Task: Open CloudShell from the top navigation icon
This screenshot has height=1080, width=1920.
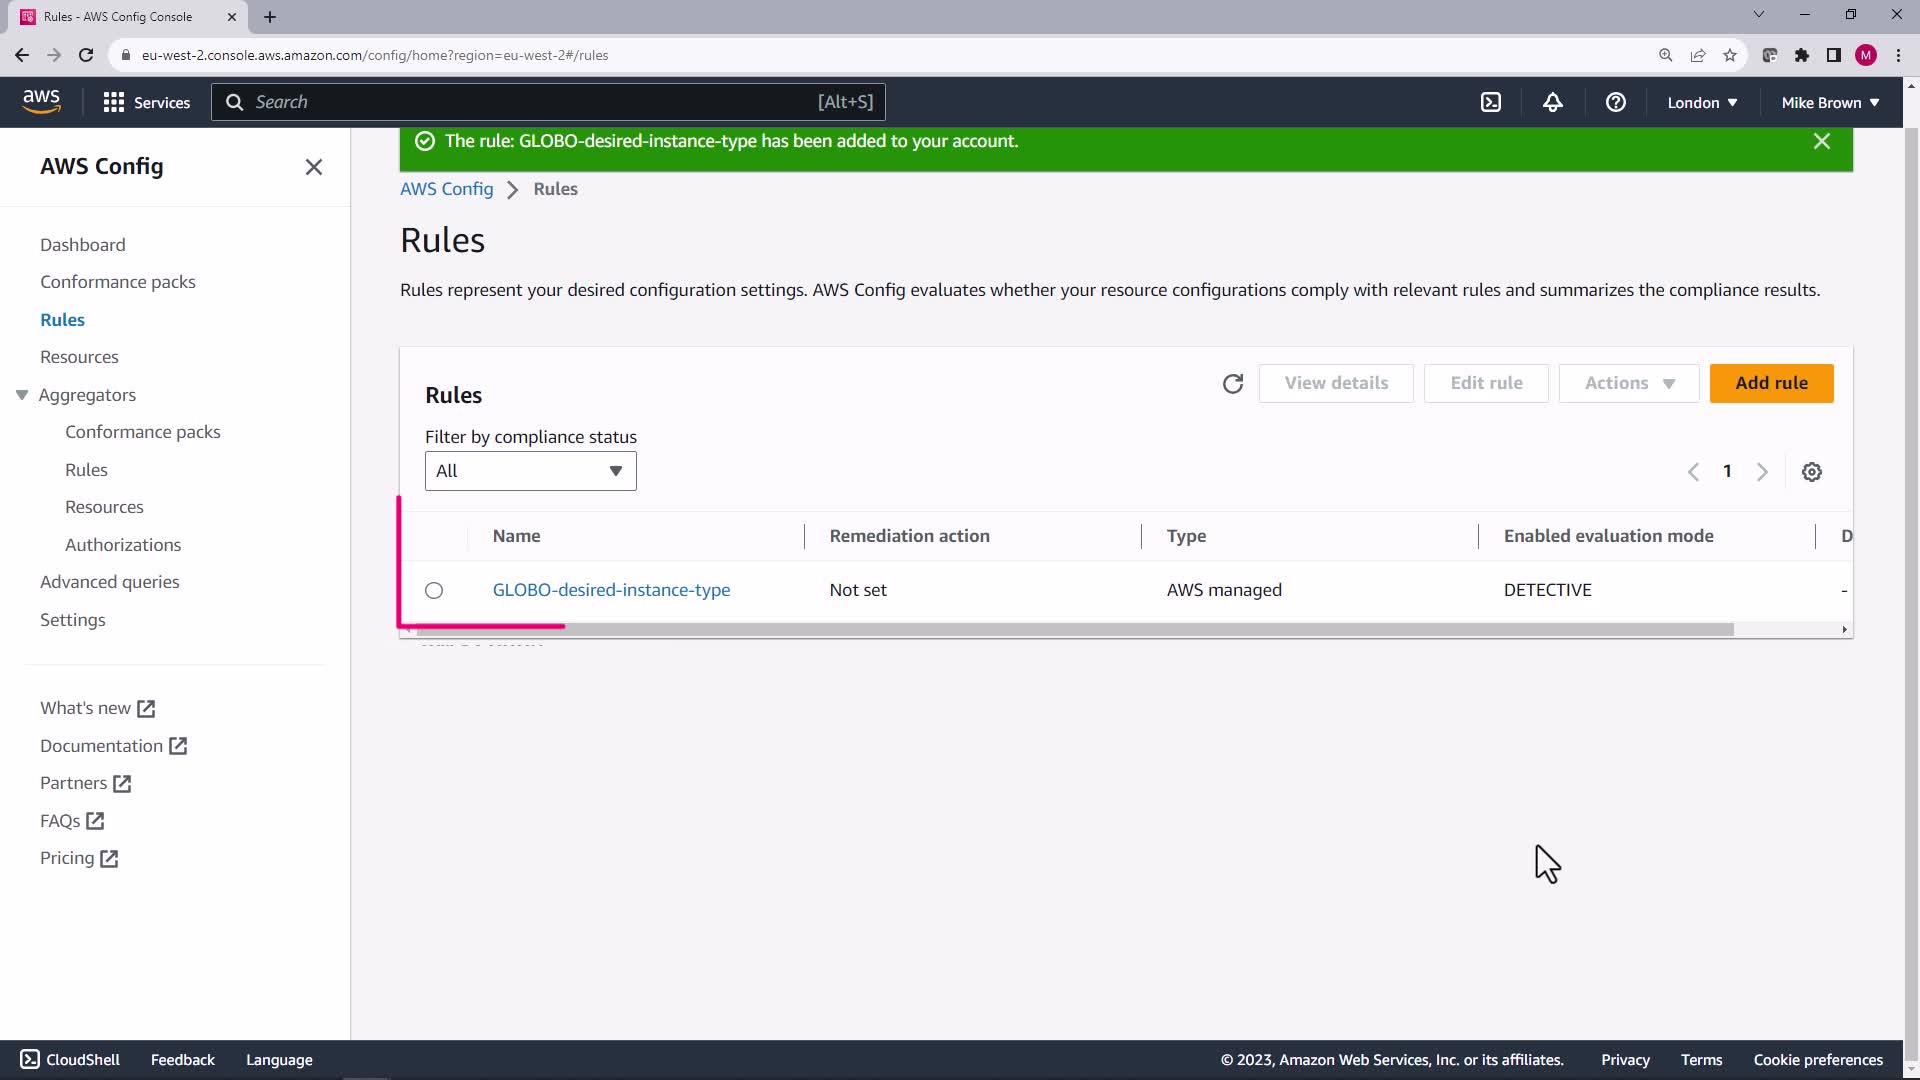Action: tap(1491, 102)
